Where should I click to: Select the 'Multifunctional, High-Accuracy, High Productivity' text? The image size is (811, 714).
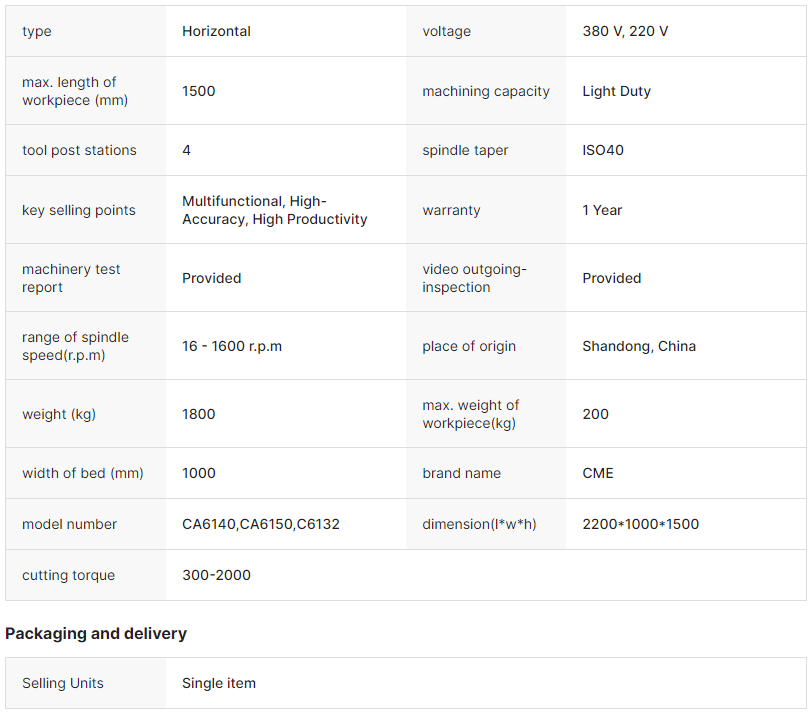pos(274,210)
